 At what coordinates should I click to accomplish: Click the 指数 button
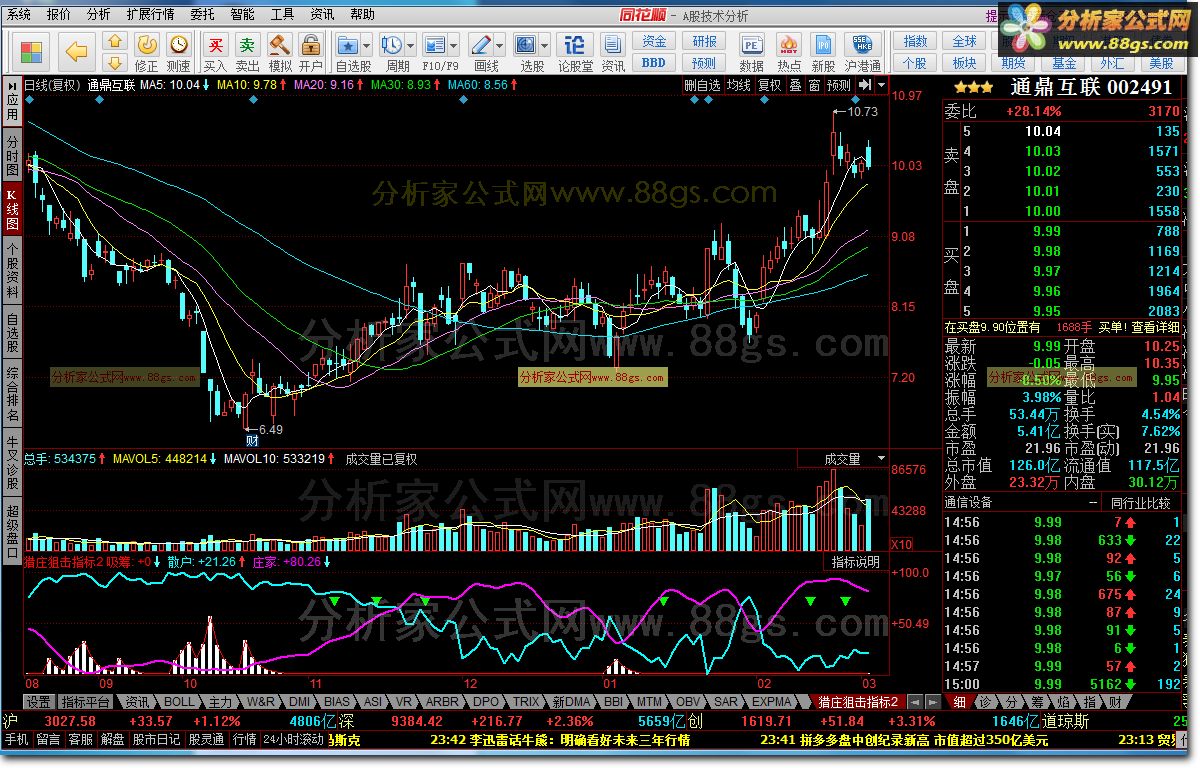(915, 41)
